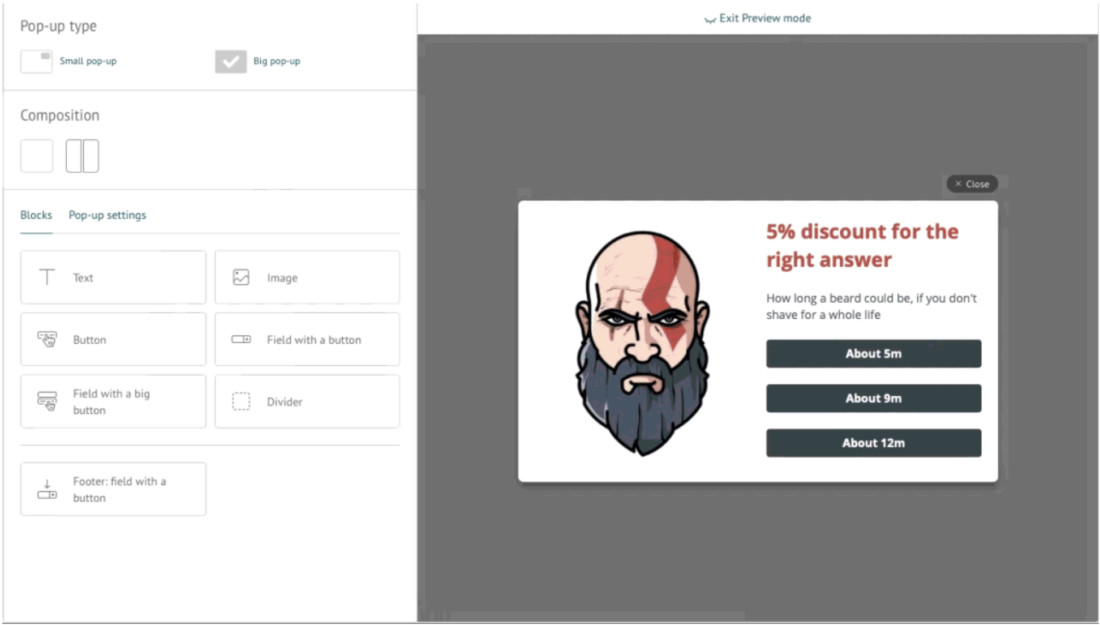Image resolution: width=1100 pixels, height=625 pixels.
Task: Click the Button block hand icon
Action: pyautogui.click(x=47, y=340)
